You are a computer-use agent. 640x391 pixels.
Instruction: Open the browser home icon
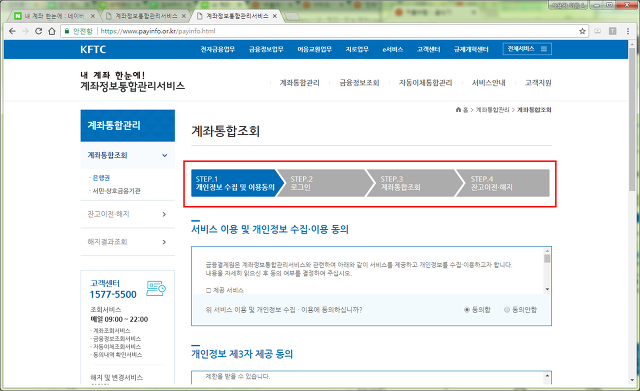click(x=51, y=31)
